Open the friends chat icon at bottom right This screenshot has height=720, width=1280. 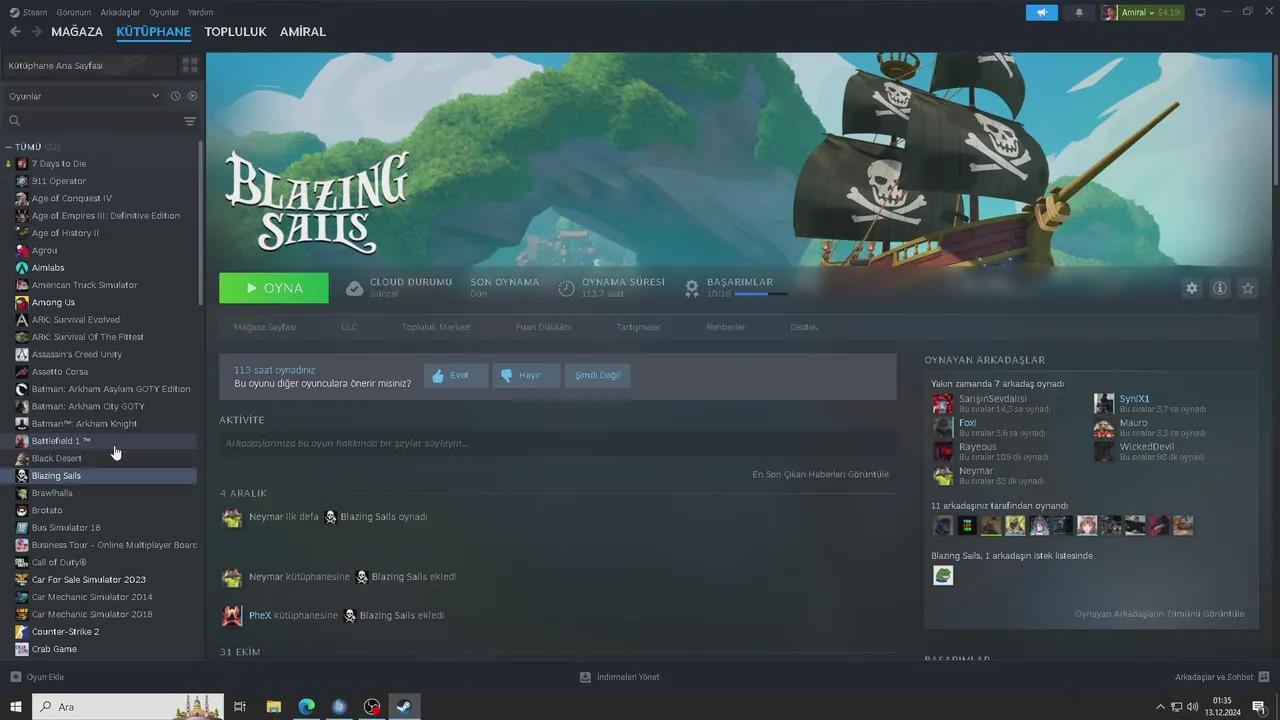pyautogui.click(x=1264, y=677)
